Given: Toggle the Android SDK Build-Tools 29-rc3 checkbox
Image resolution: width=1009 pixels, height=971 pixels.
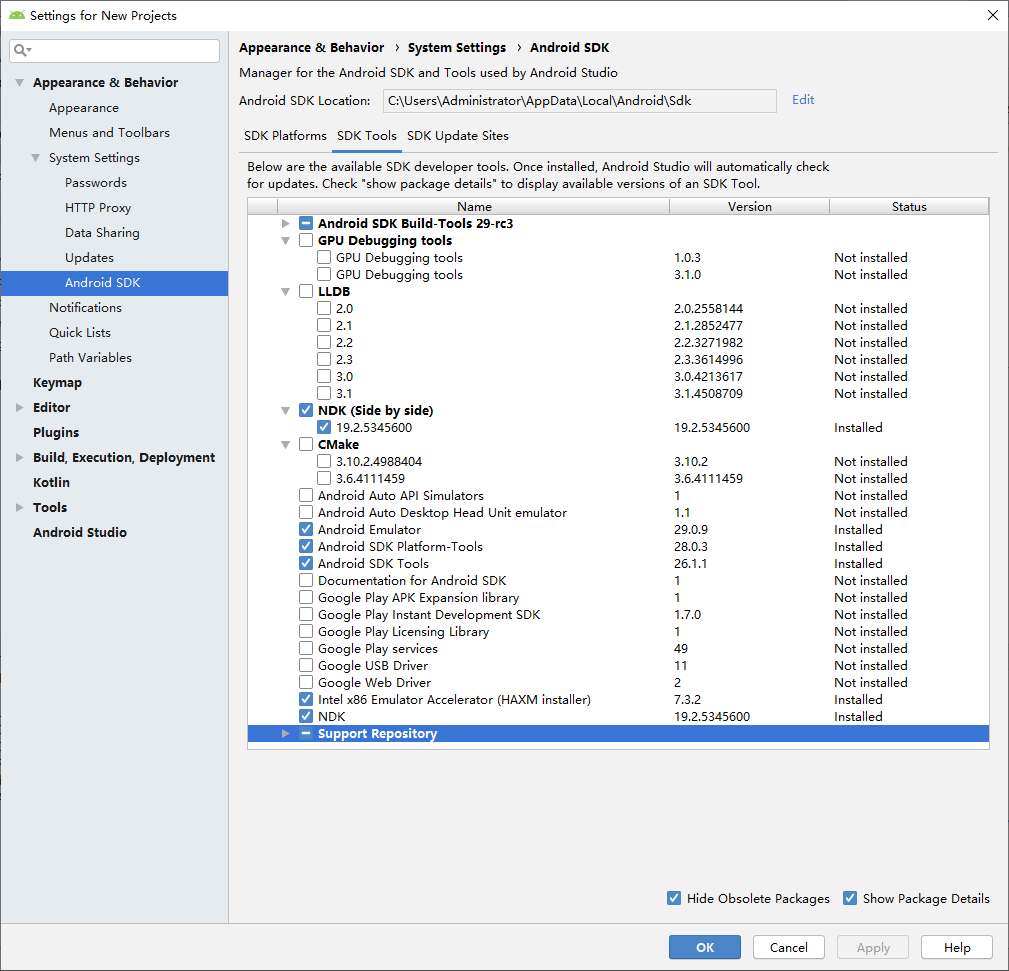Looking at the screenshot, I should [306, 223].
